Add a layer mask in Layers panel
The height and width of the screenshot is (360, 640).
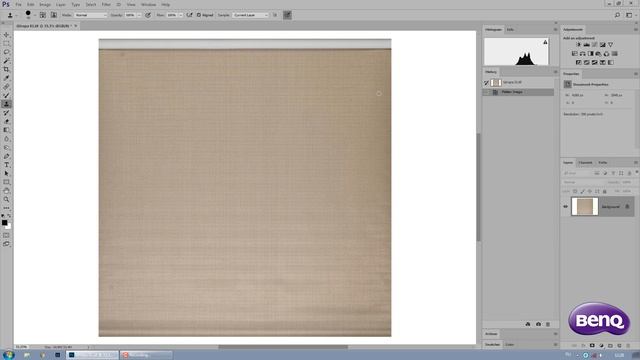[x=592, y=346]
